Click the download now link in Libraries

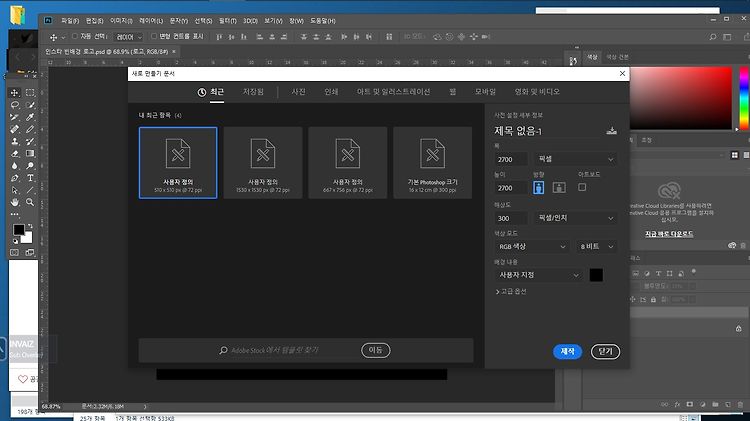pos(669,233)
